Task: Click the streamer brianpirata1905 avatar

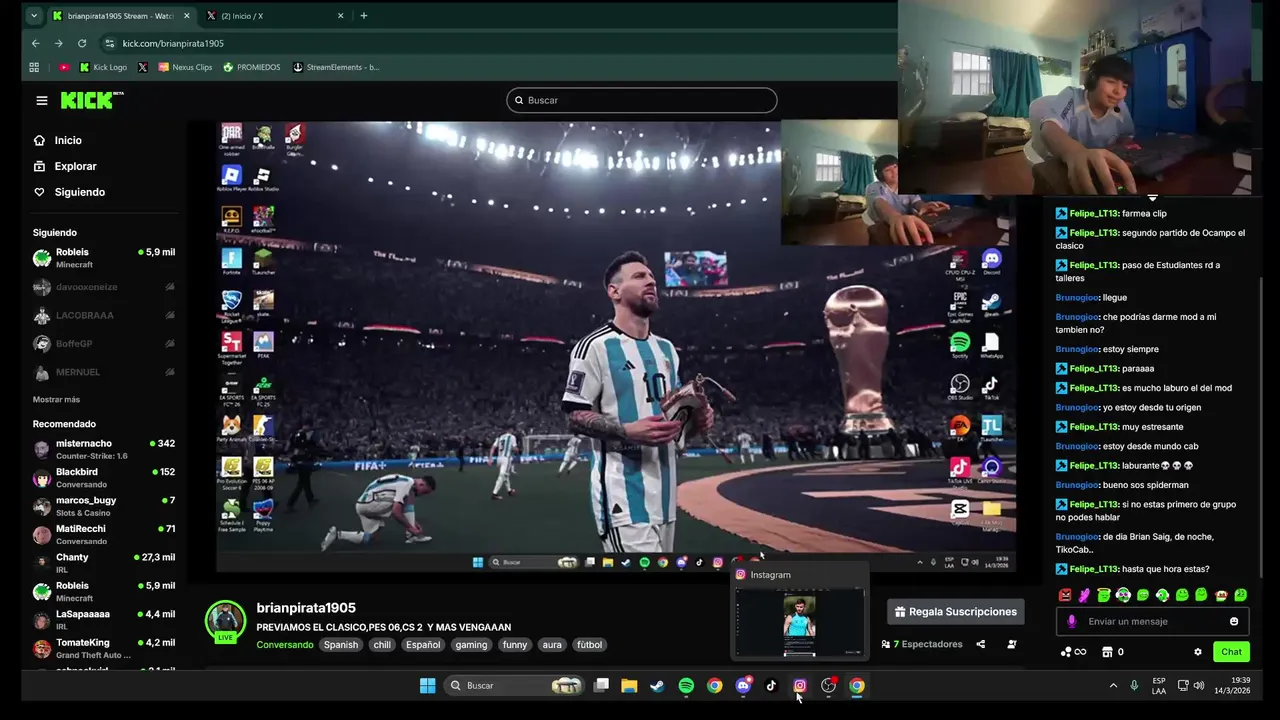Action: [225, 621]
